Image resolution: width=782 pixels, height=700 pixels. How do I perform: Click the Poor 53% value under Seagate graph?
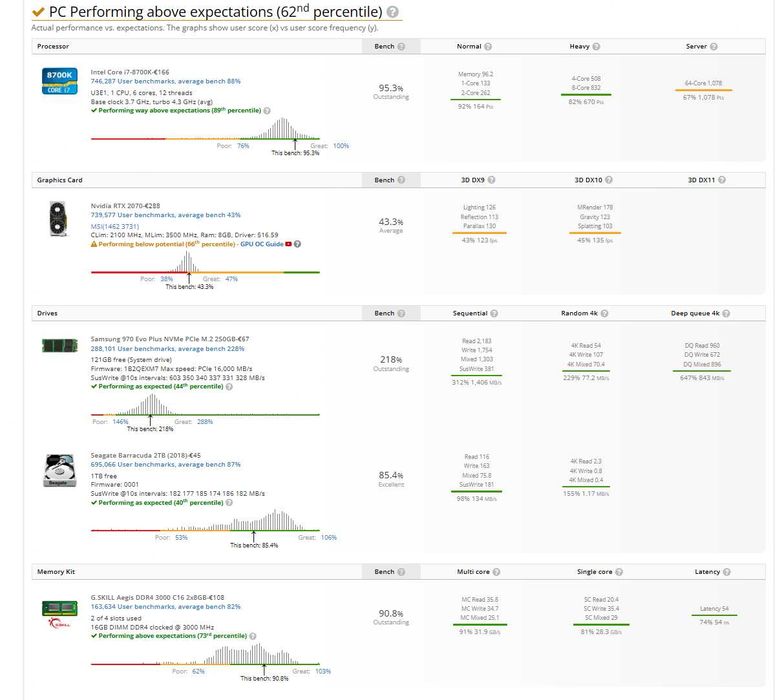coord(182,538)
